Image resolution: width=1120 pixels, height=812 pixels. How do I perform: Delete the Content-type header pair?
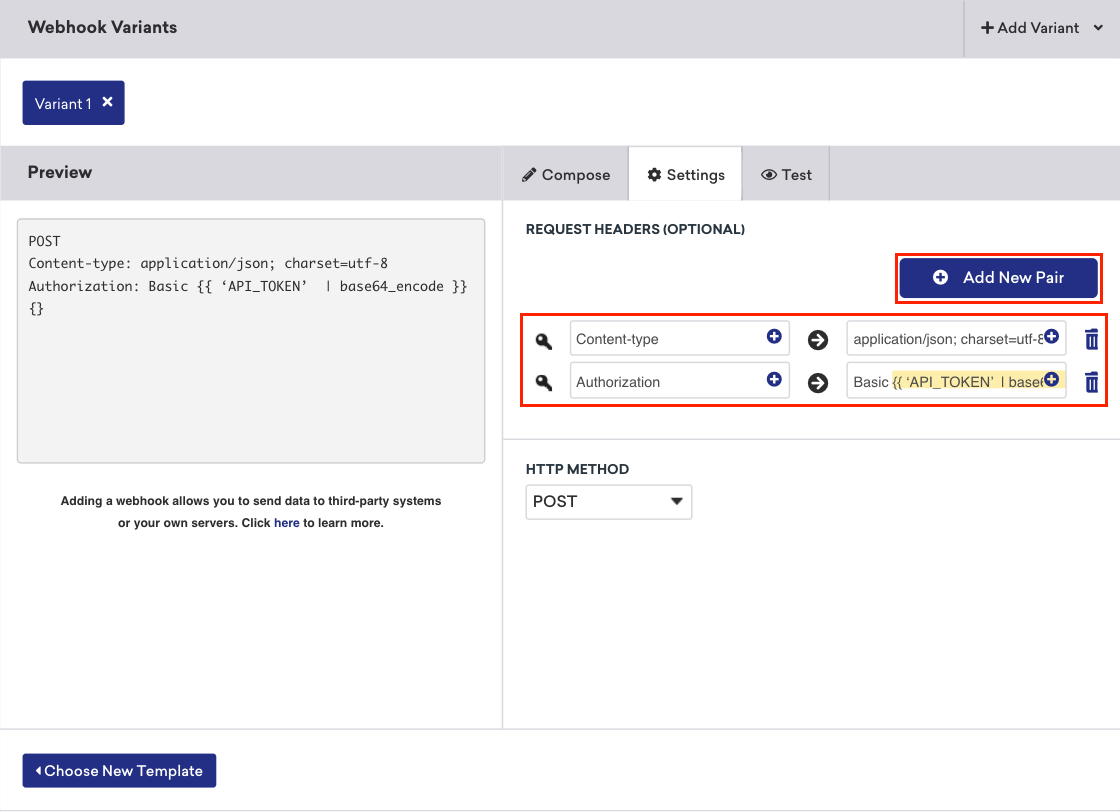tap(1092, 340)
